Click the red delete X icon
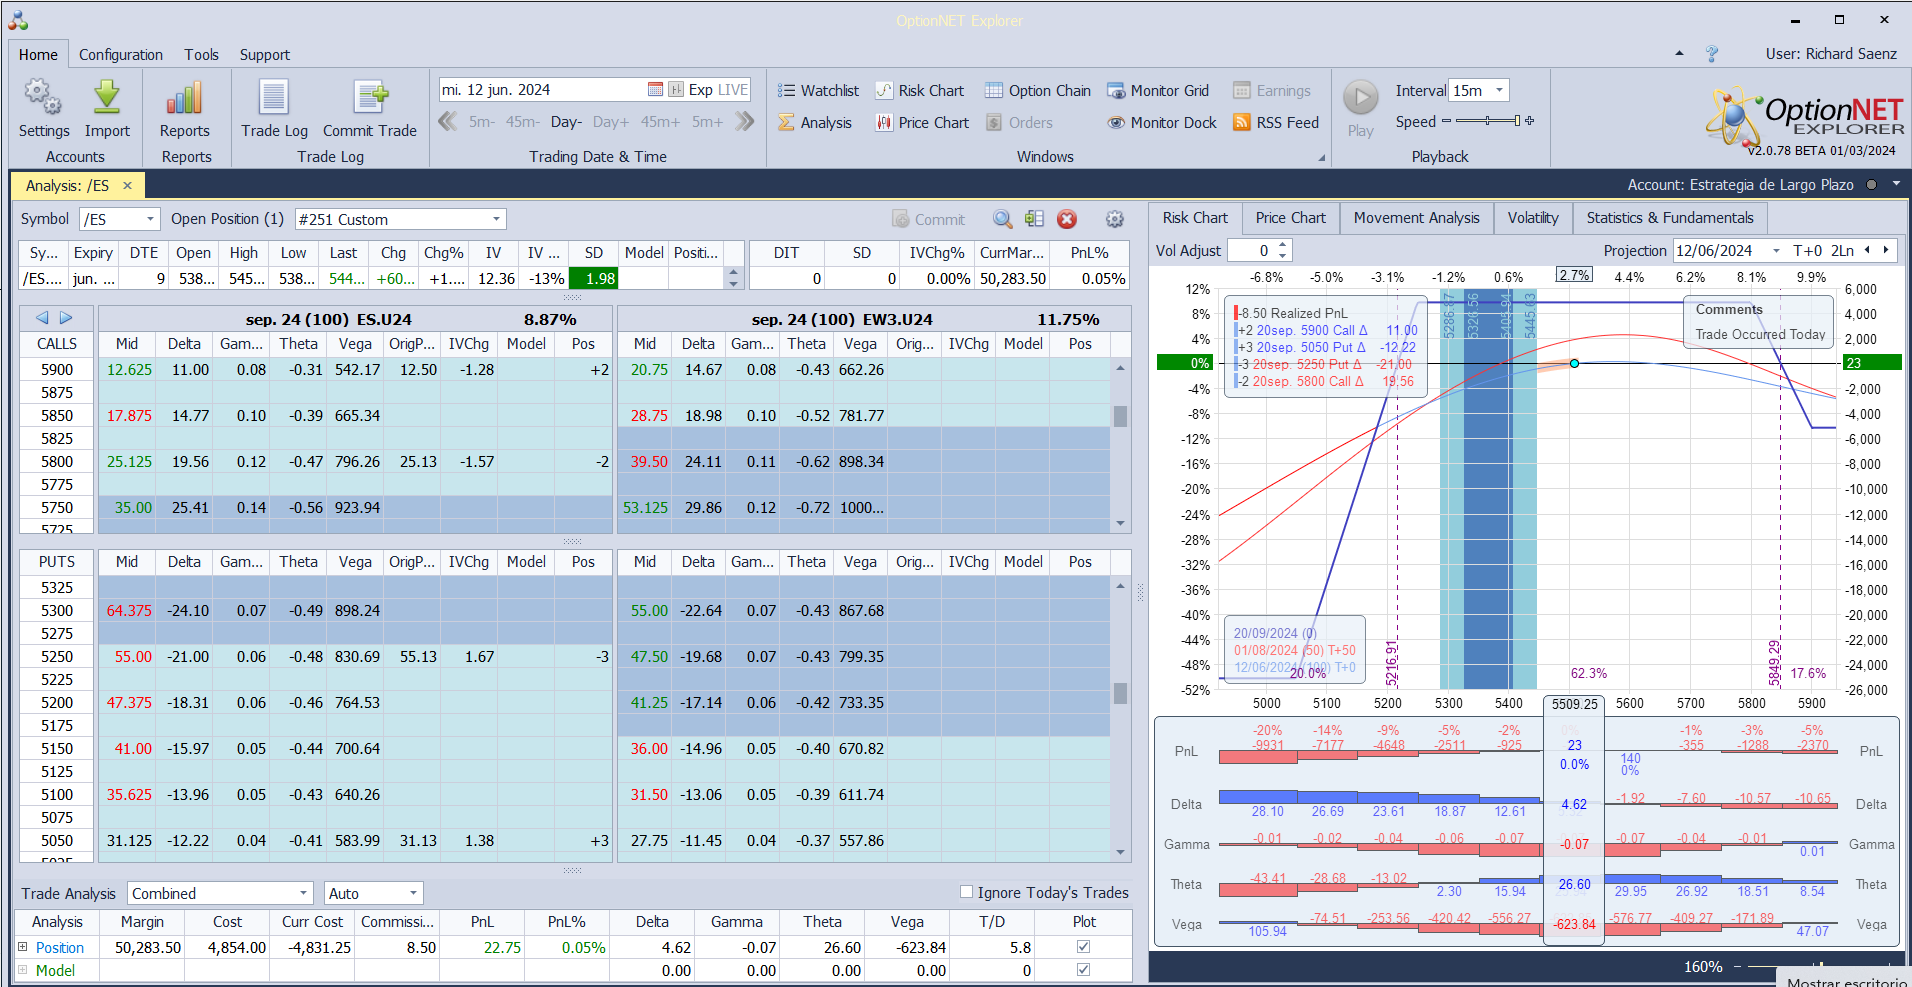The height and width of the screenshot is (987, 1912). (1067, 219)
